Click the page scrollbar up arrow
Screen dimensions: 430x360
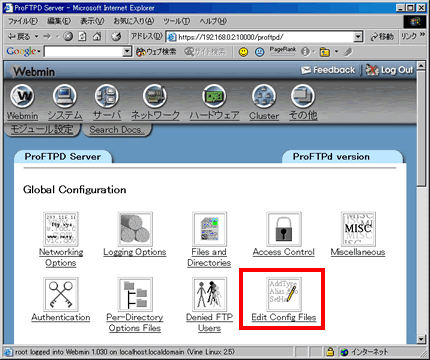[x=421, y=65]
